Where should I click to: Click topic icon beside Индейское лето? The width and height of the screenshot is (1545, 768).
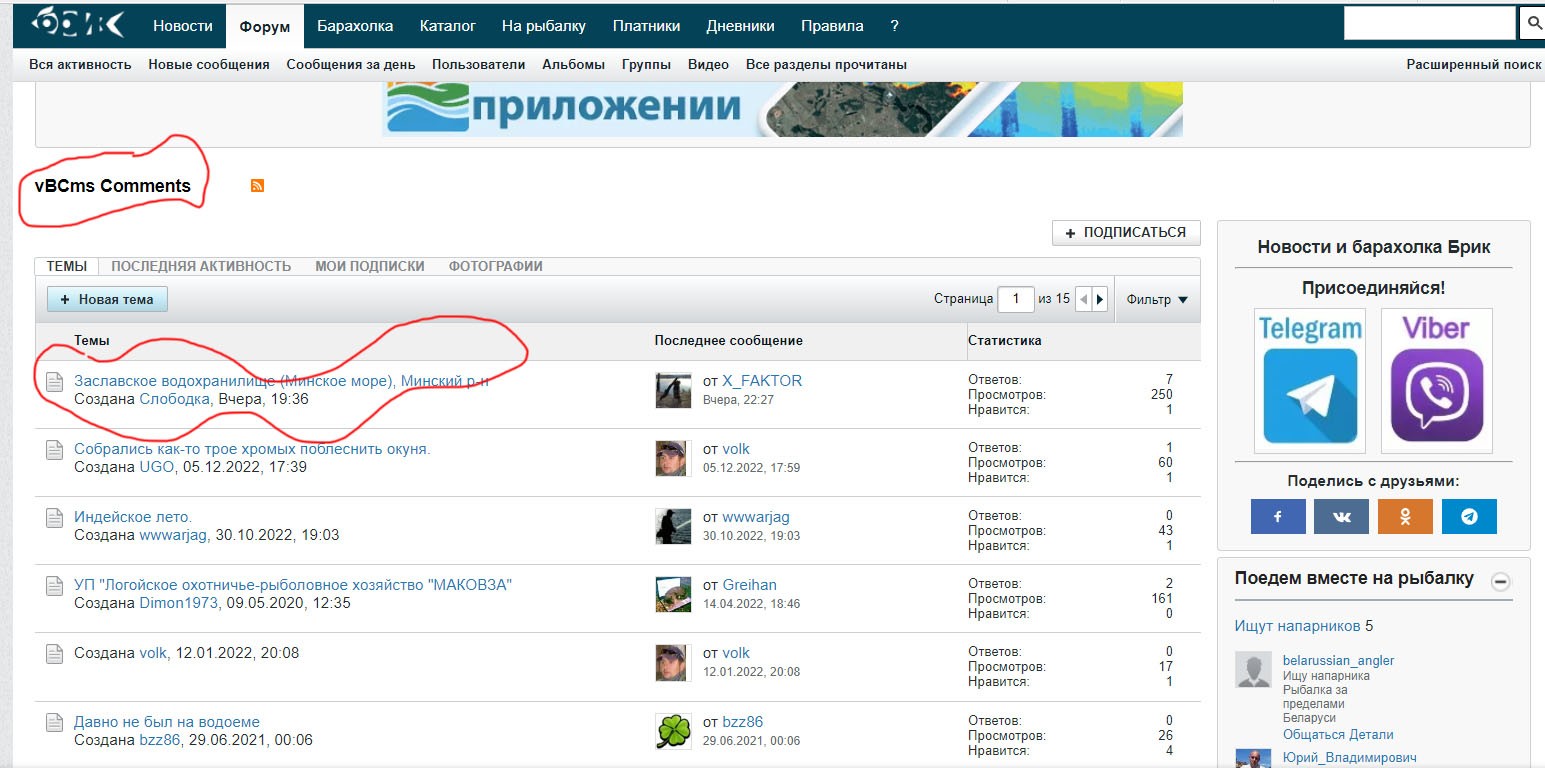(54, 518)
